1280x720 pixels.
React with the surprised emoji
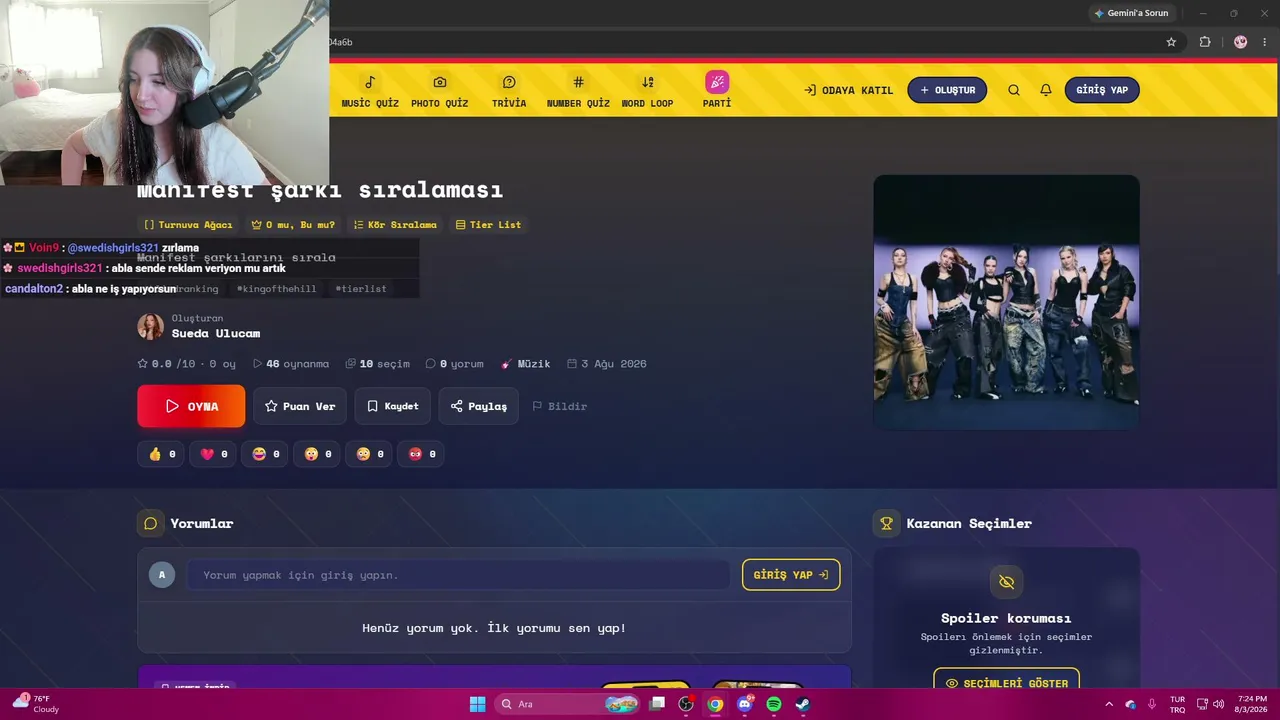[x=318, y=454]
